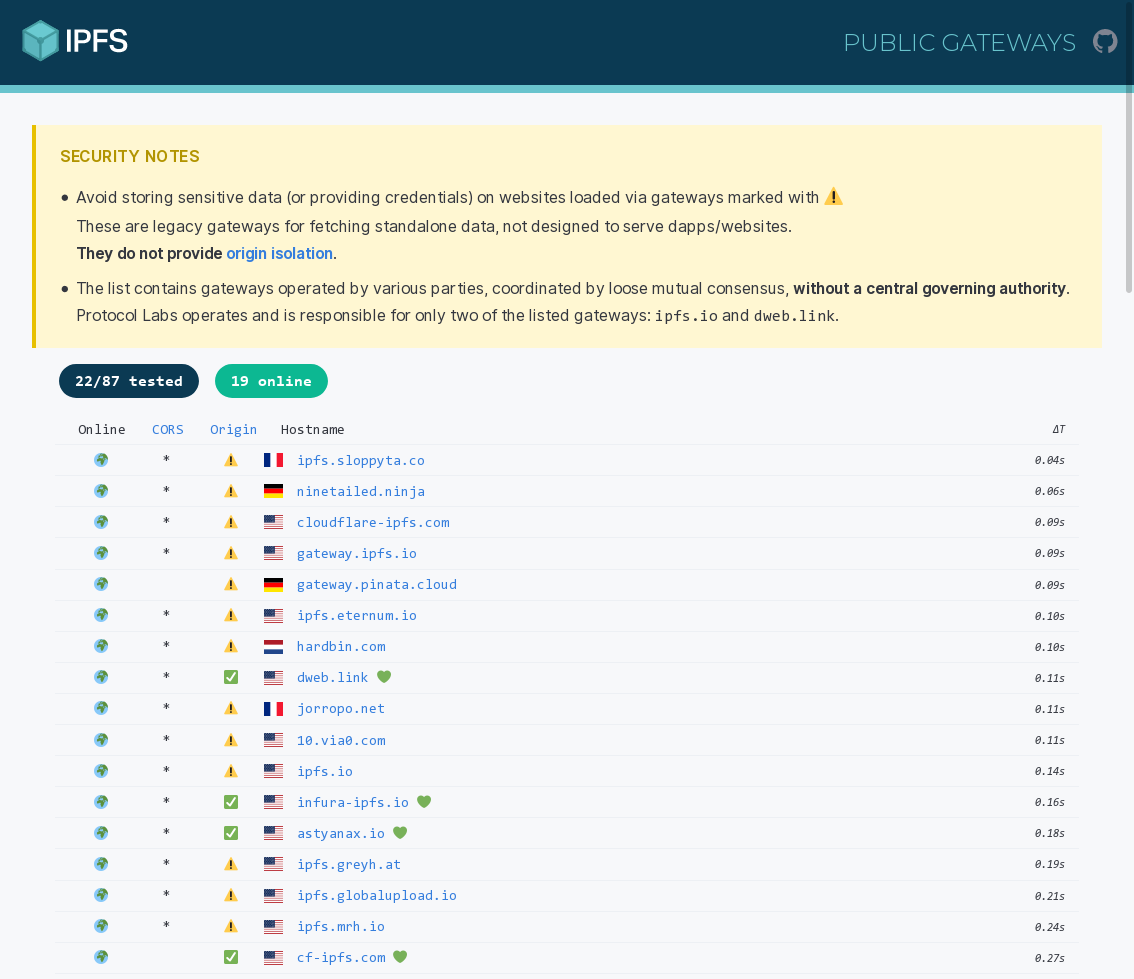
Task: Open the GitHub repository icon
Action: point(1105,41)
